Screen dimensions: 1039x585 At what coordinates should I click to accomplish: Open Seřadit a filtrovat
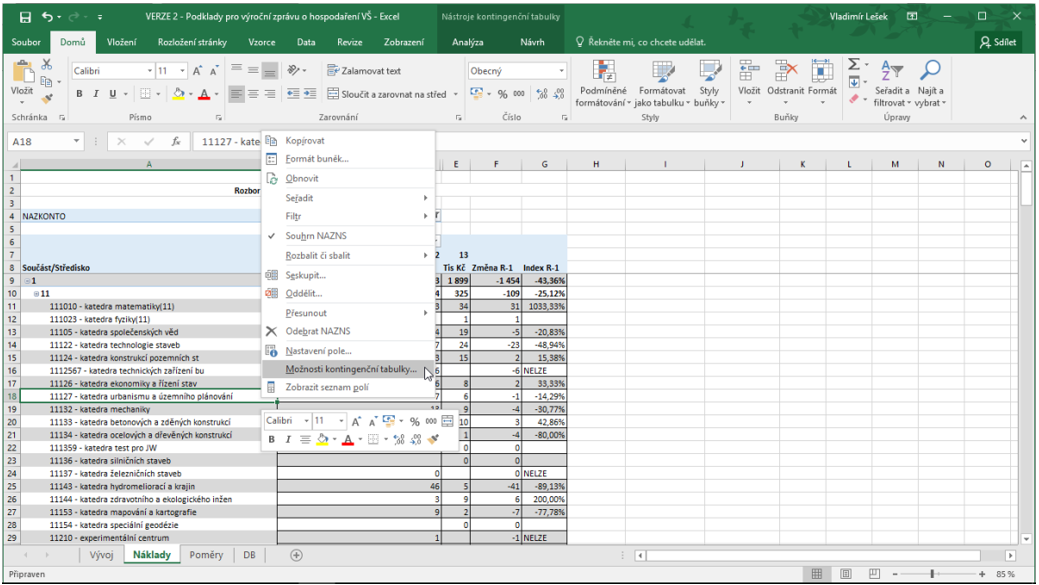coord(891,83)
